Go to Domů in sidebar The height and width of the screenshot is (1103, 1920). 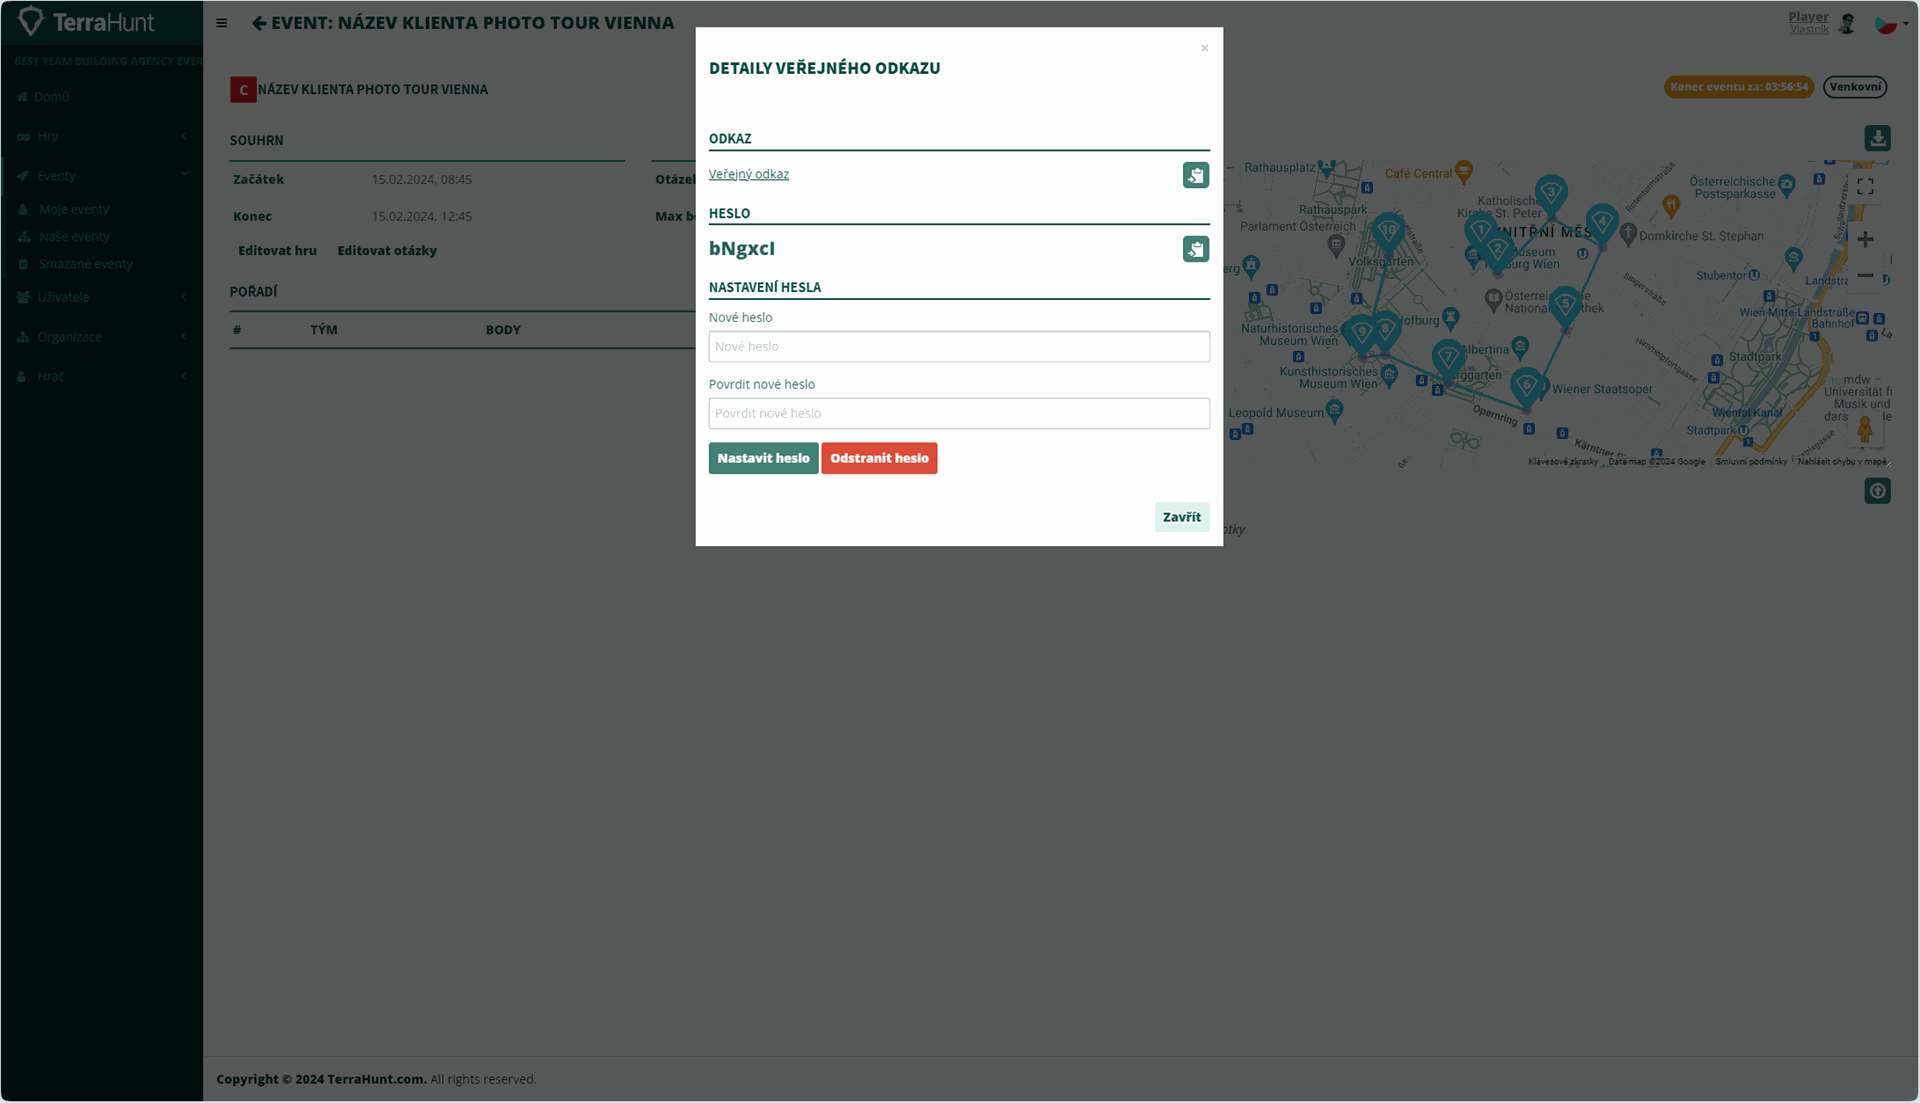51,97
